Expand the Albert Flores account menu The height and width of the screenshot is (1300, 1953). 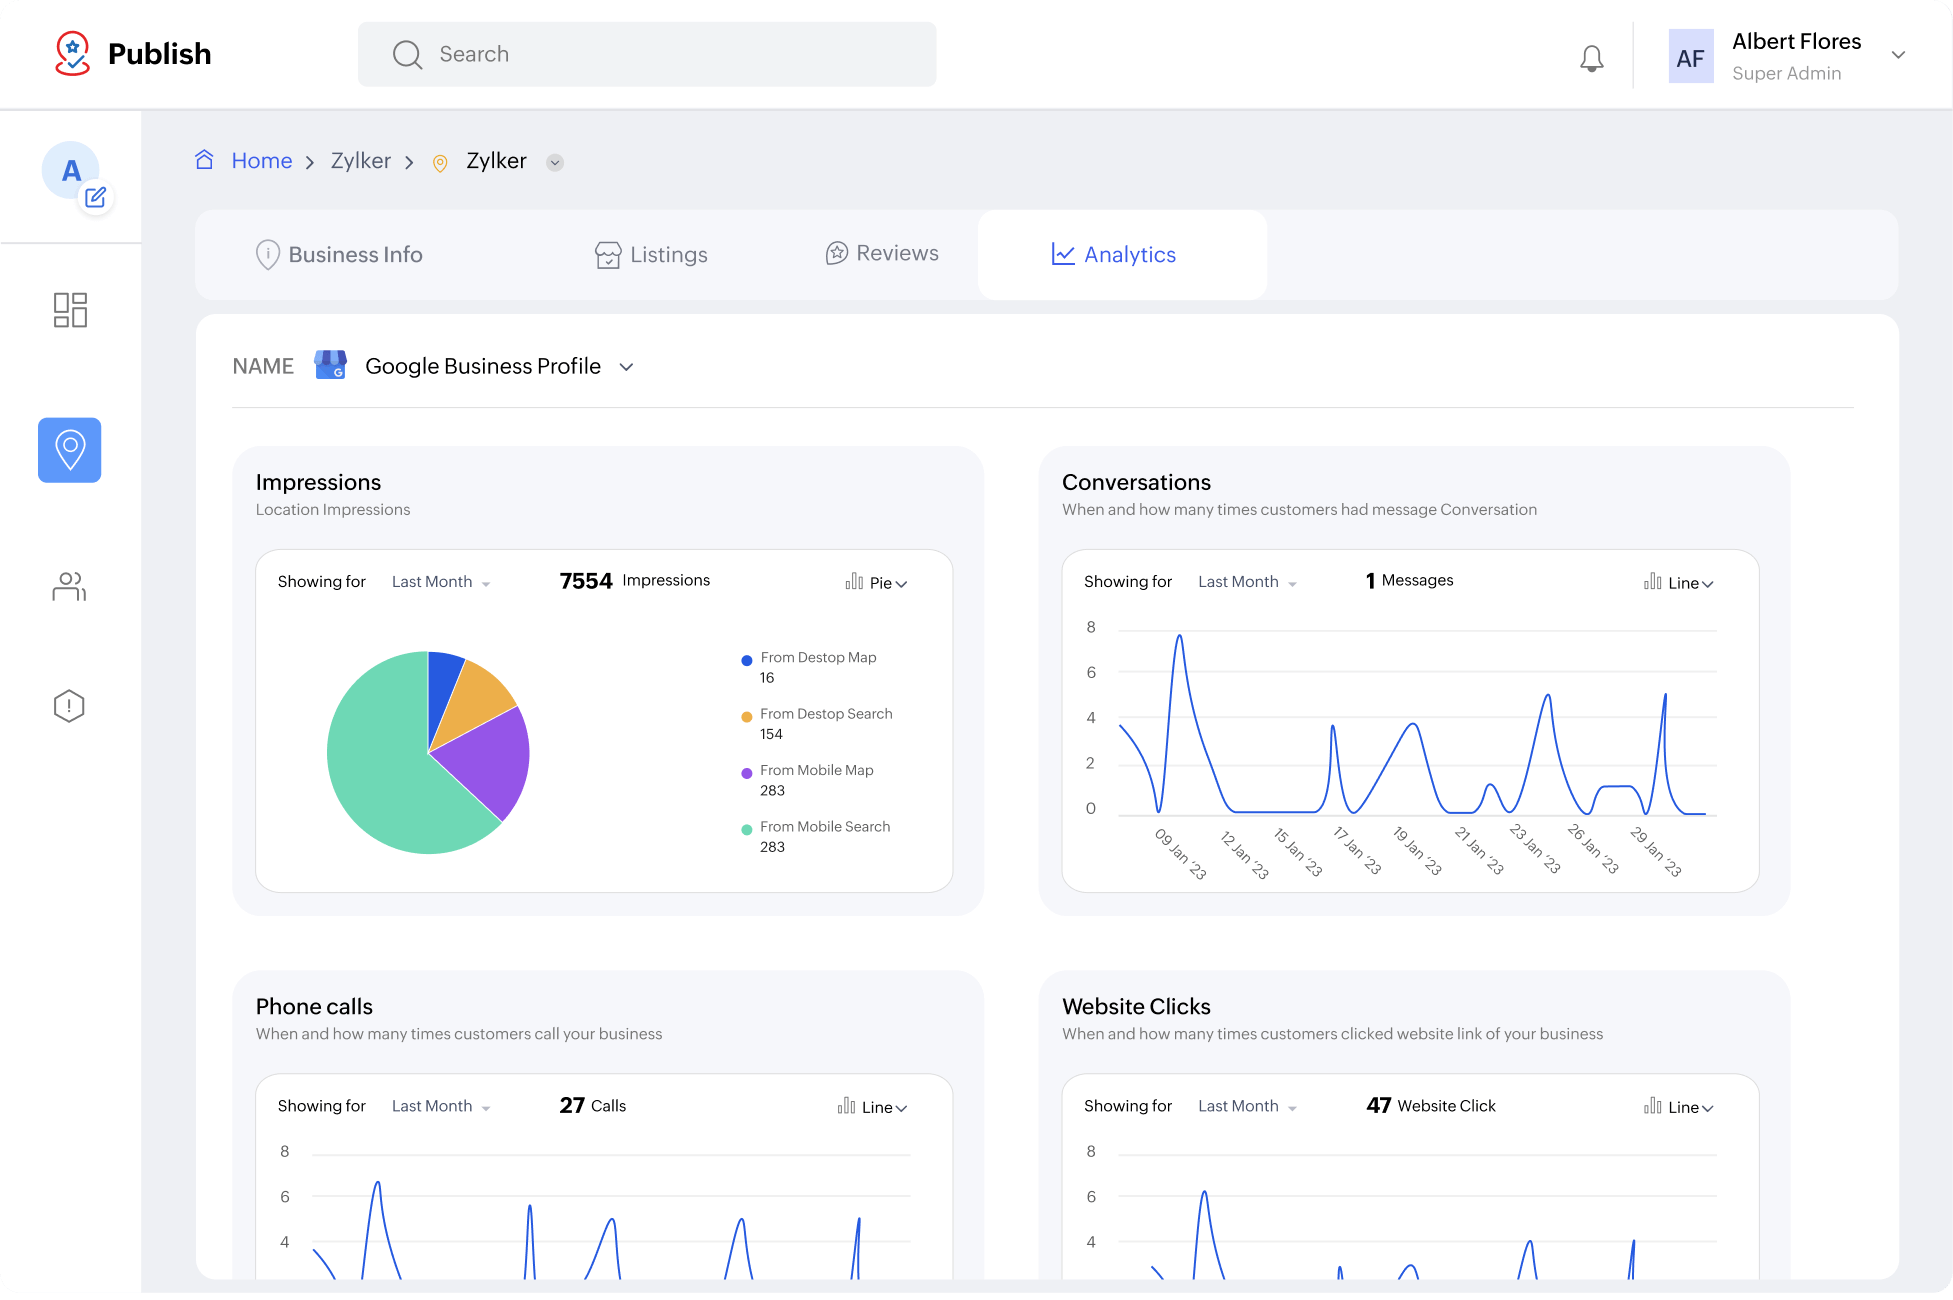pos(1898,55)
